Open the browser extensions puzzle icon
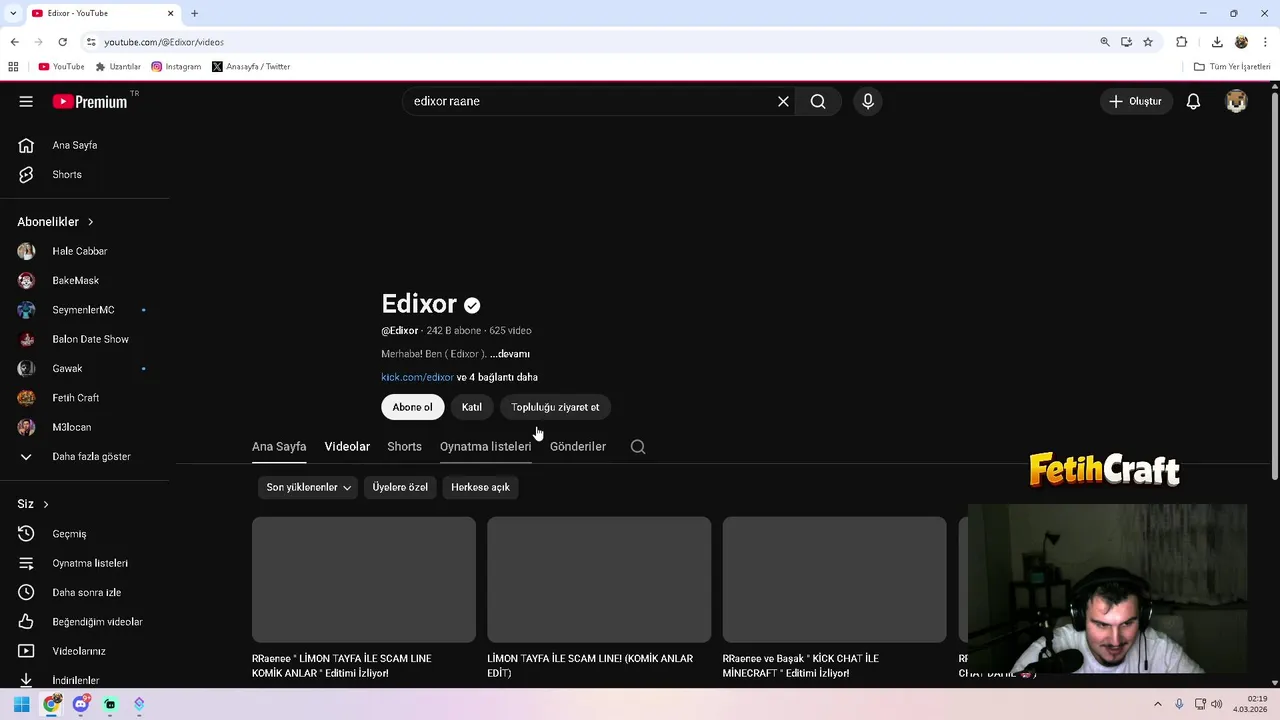Screen dimensions: 1280x720 click(1181, 42)
